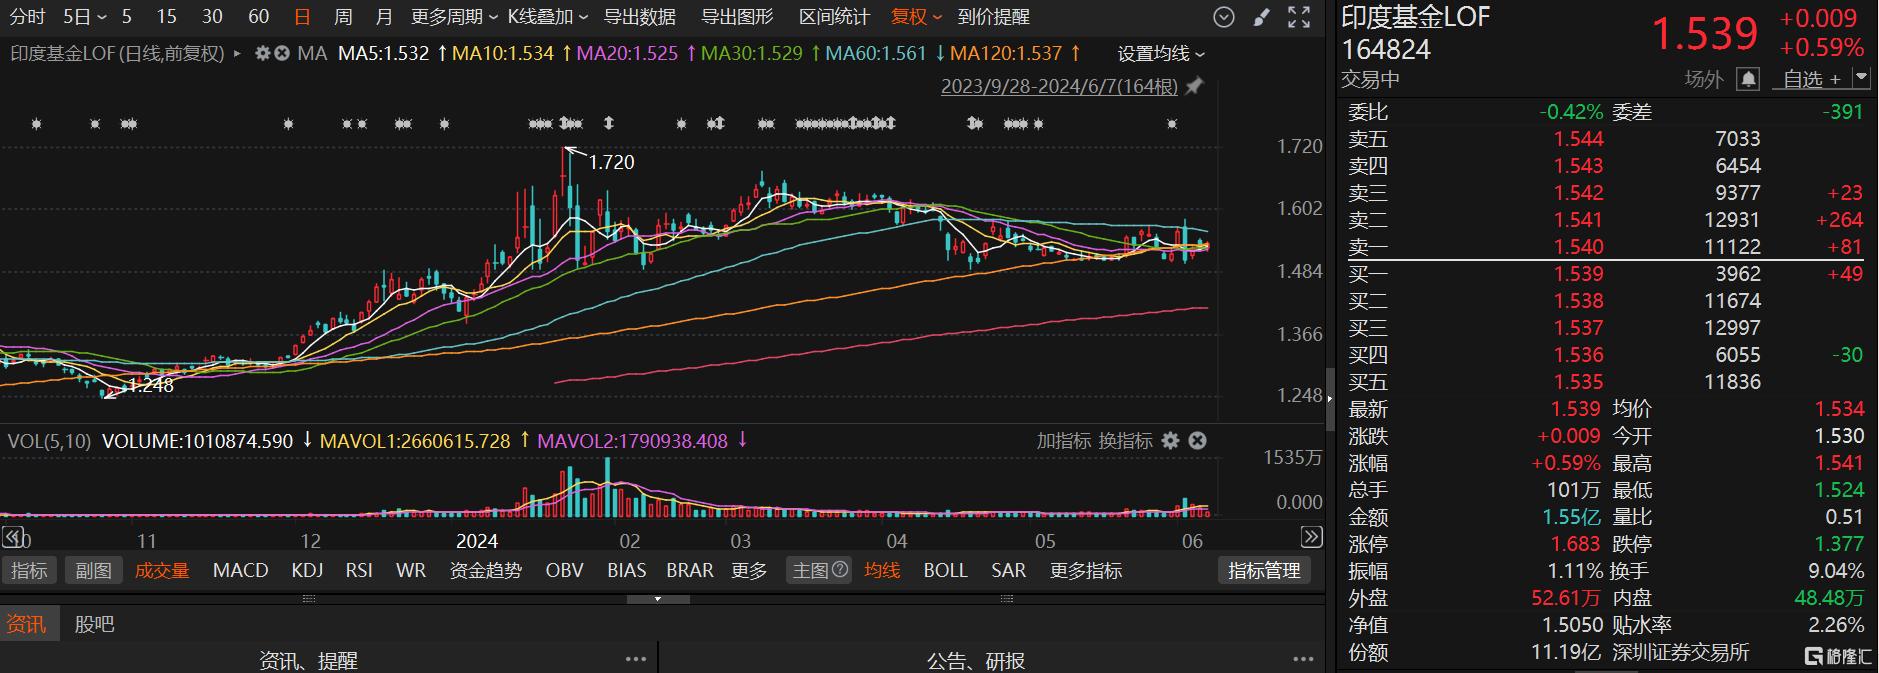Expand chart to fullscreen icon

[x=1299, y=17]
